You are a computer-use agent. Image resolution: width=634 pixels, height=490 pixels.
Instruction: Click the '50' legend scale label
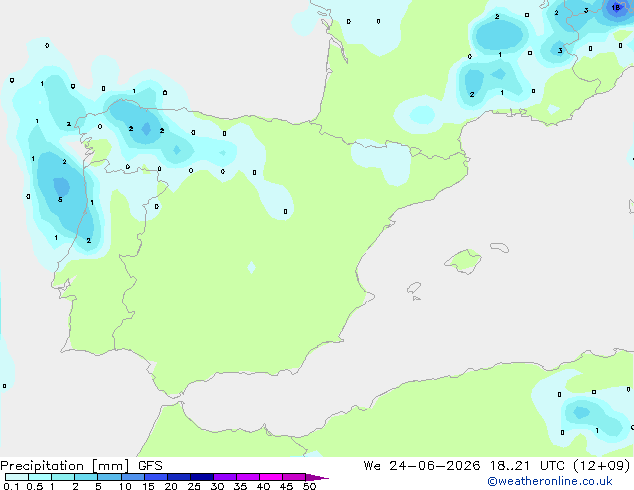point(309,486)
